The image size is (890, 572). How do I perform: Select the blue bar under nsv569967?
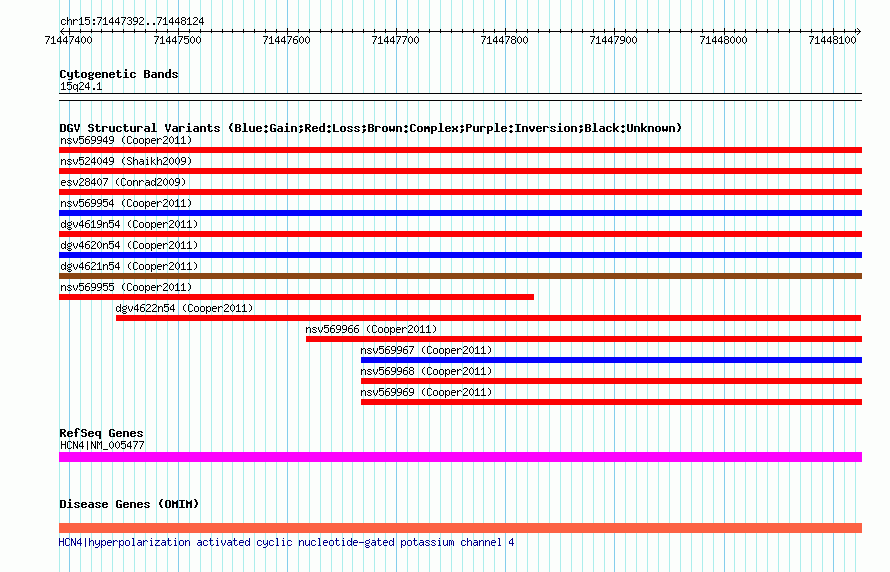click(611, 360)
